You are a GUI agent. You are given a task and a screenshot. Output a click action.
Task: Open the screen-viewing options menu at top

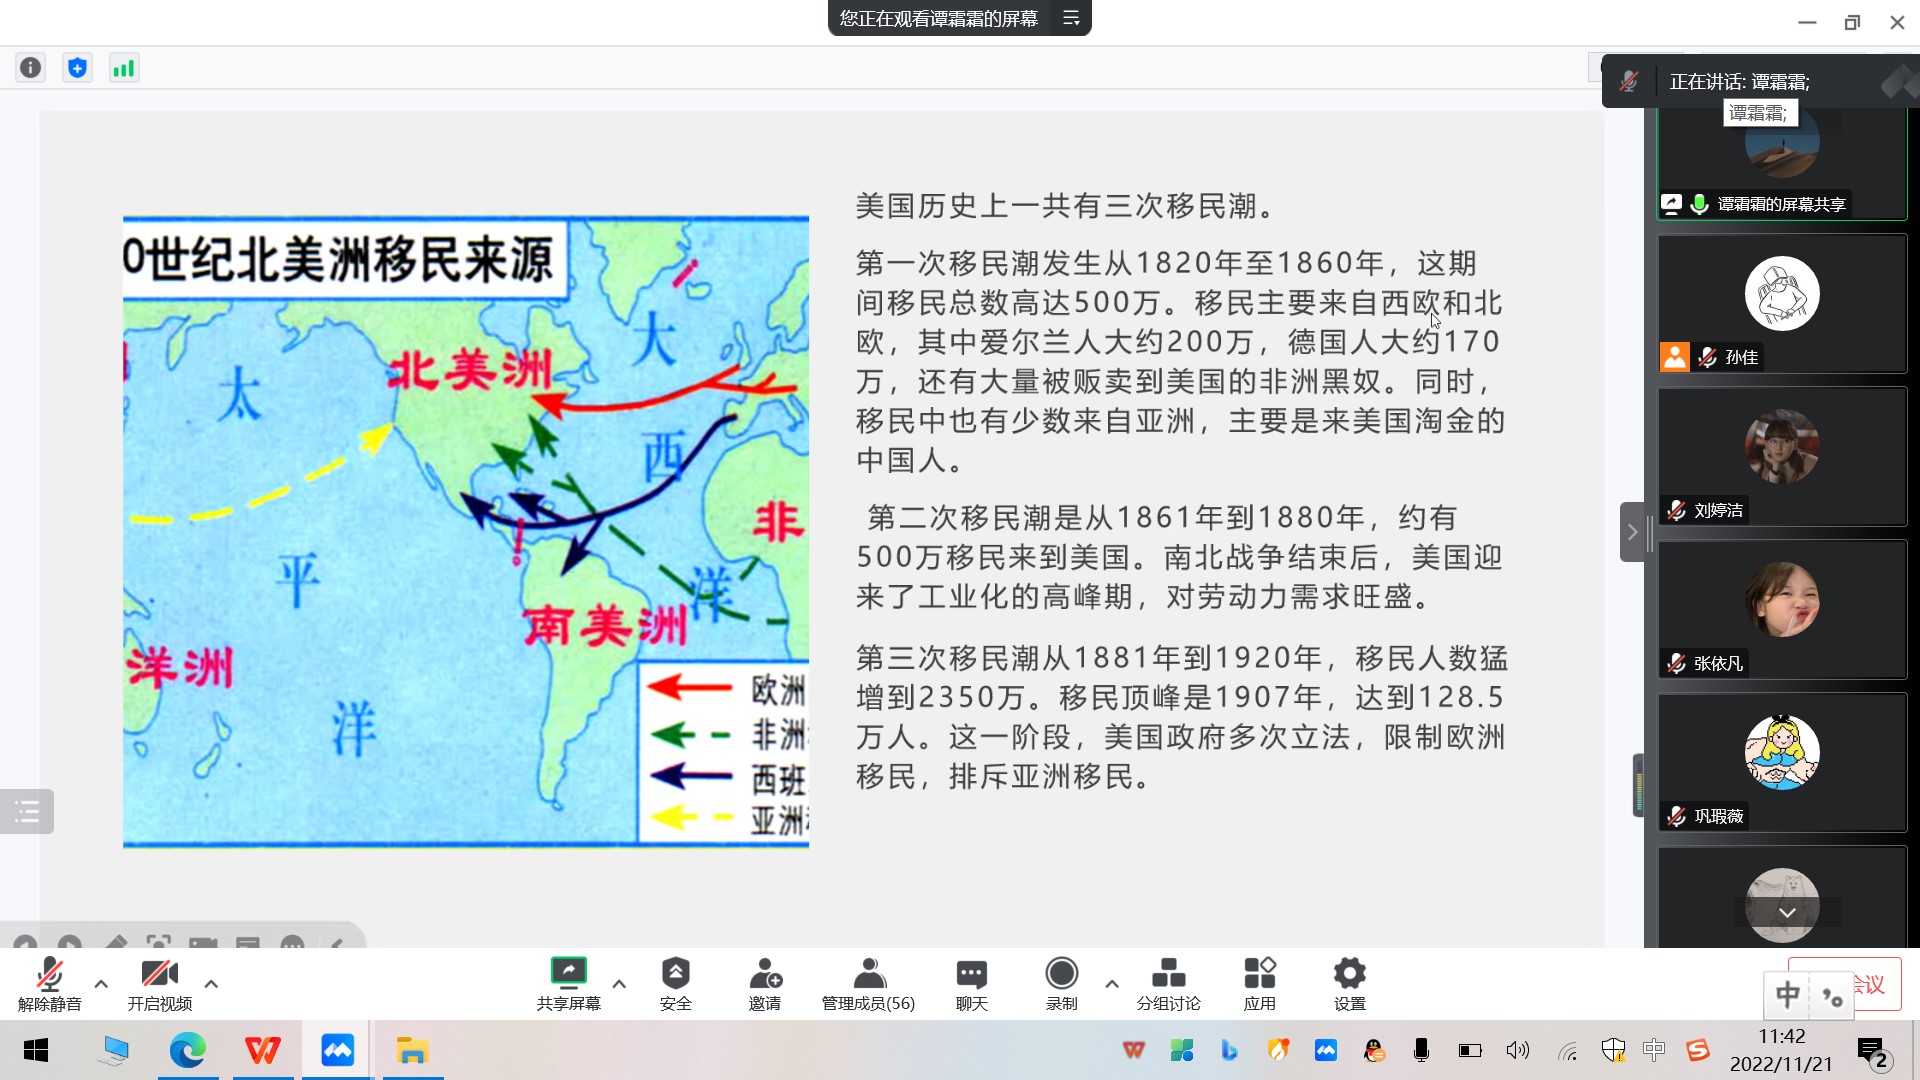coord(1071,18)
